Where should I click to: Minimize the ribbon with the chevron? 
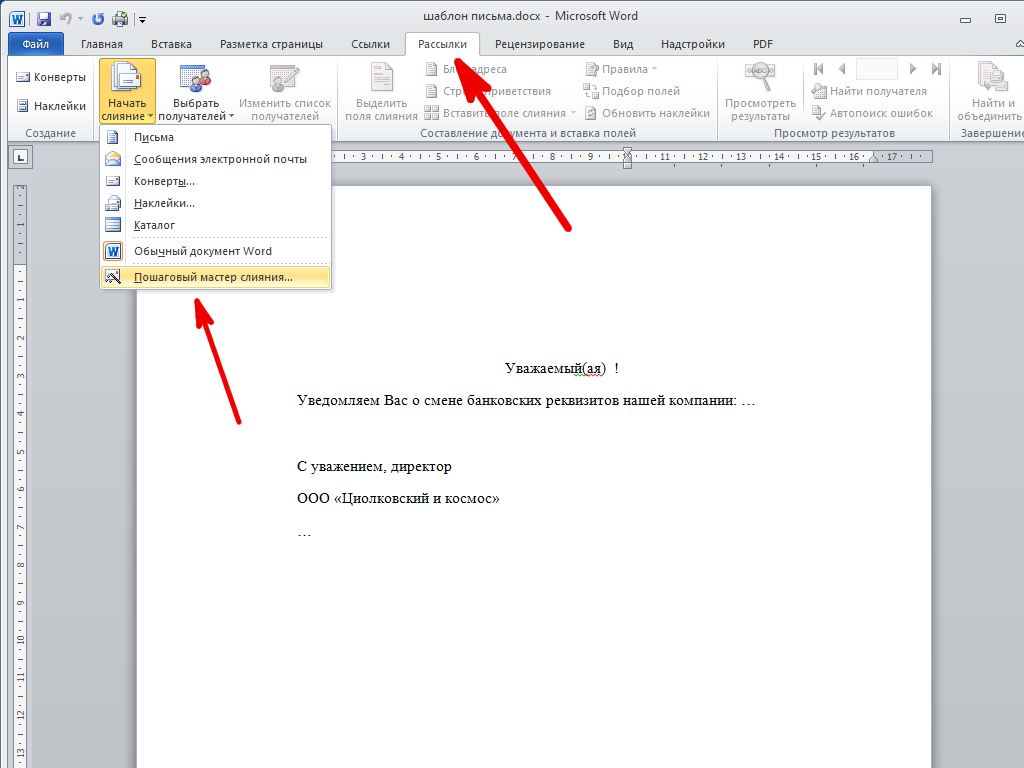tap(1019, 44)
